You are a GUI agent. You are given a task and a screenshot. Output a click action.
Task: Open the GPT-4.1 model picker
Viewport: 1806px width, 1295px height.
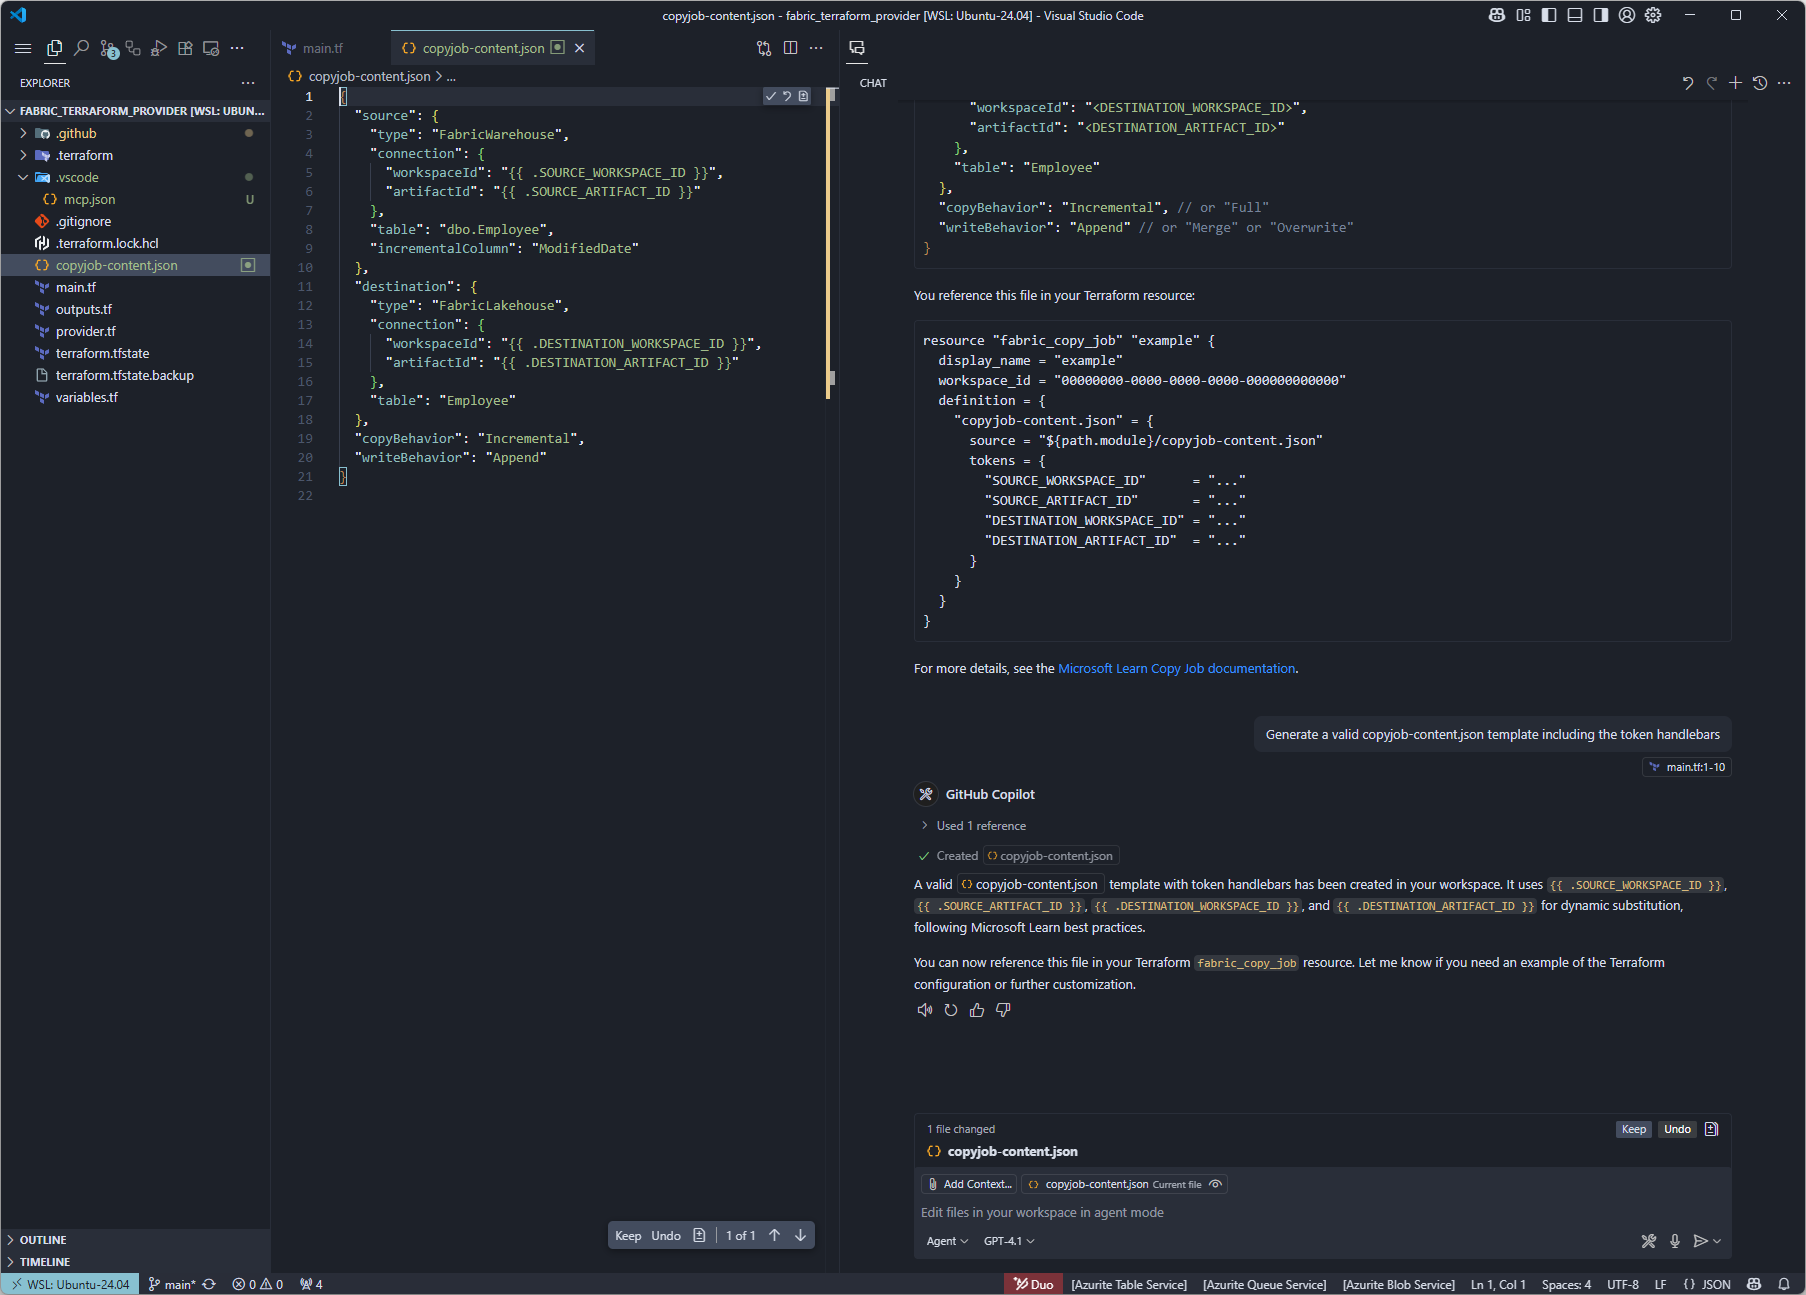(x=1008, y=1241)
